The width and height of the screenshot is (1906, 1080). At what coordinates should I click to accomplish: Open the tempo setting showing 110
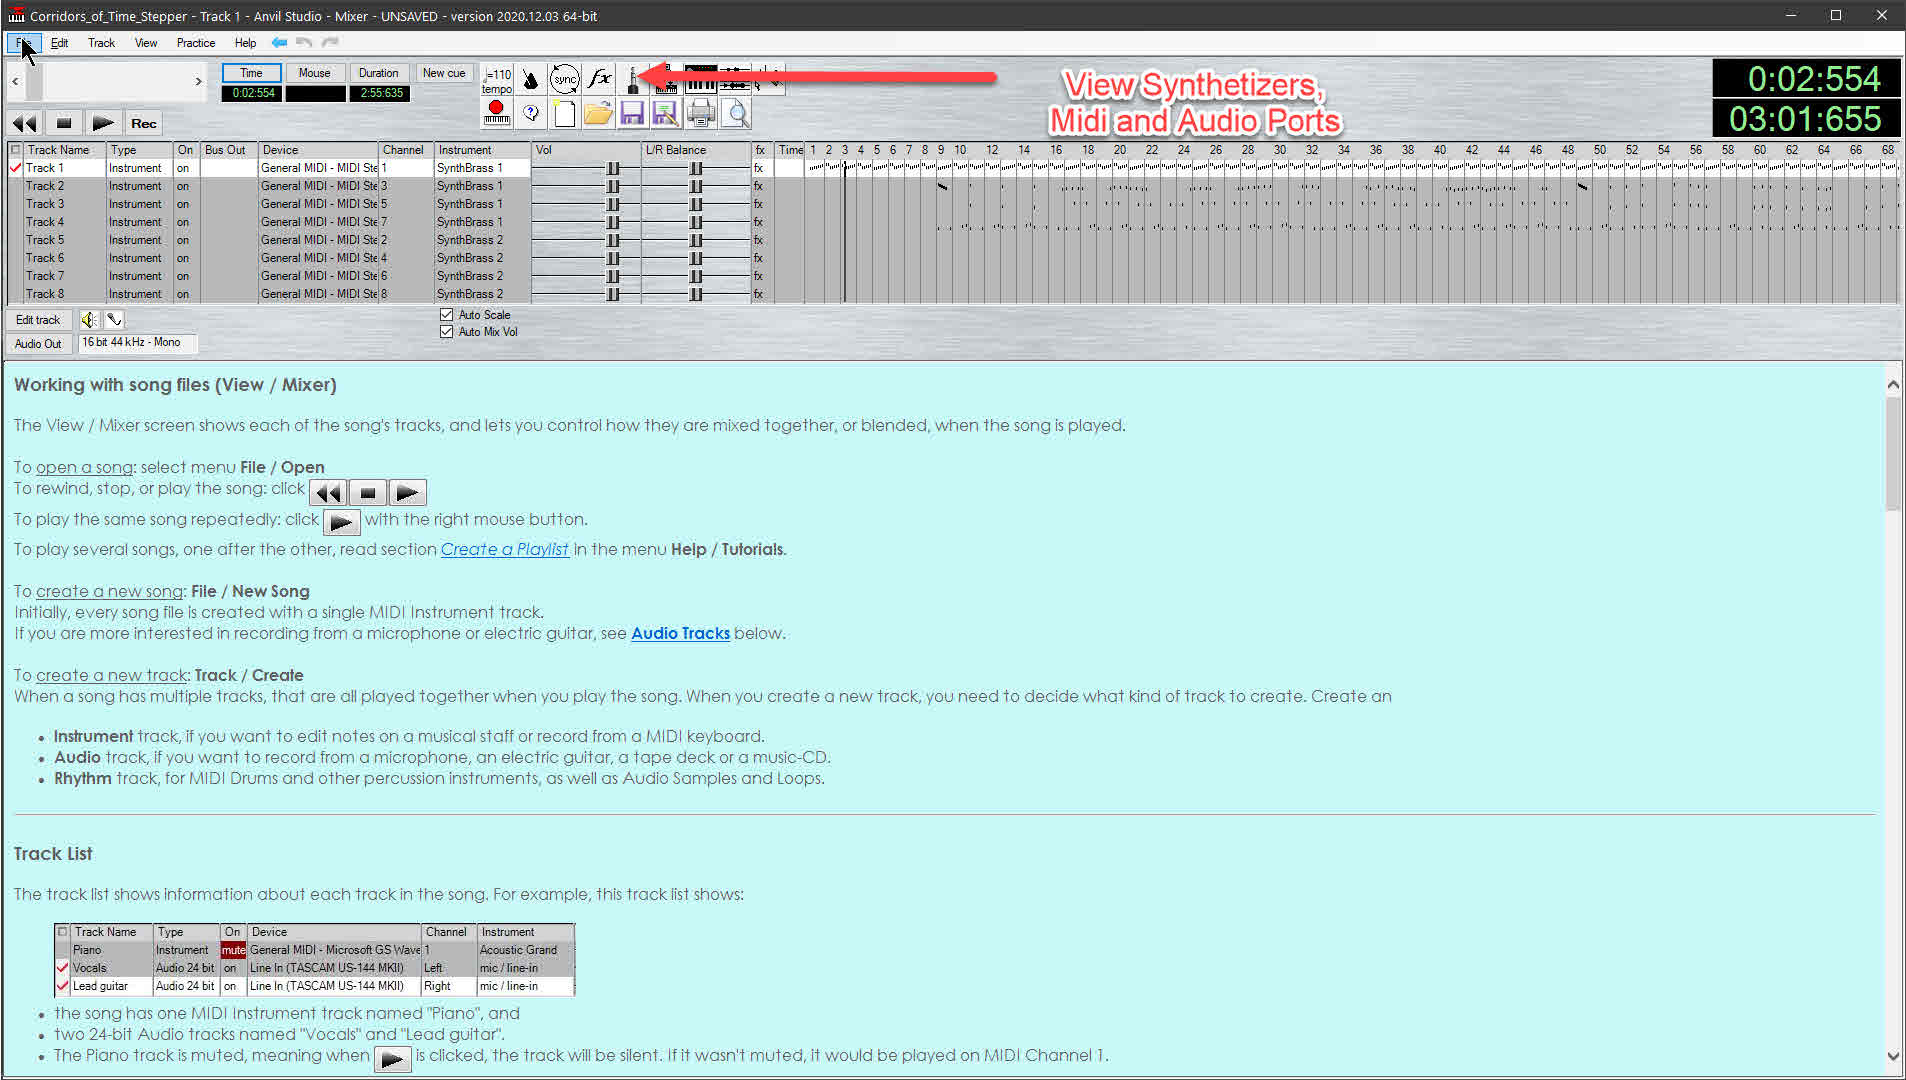pos(497,79)
